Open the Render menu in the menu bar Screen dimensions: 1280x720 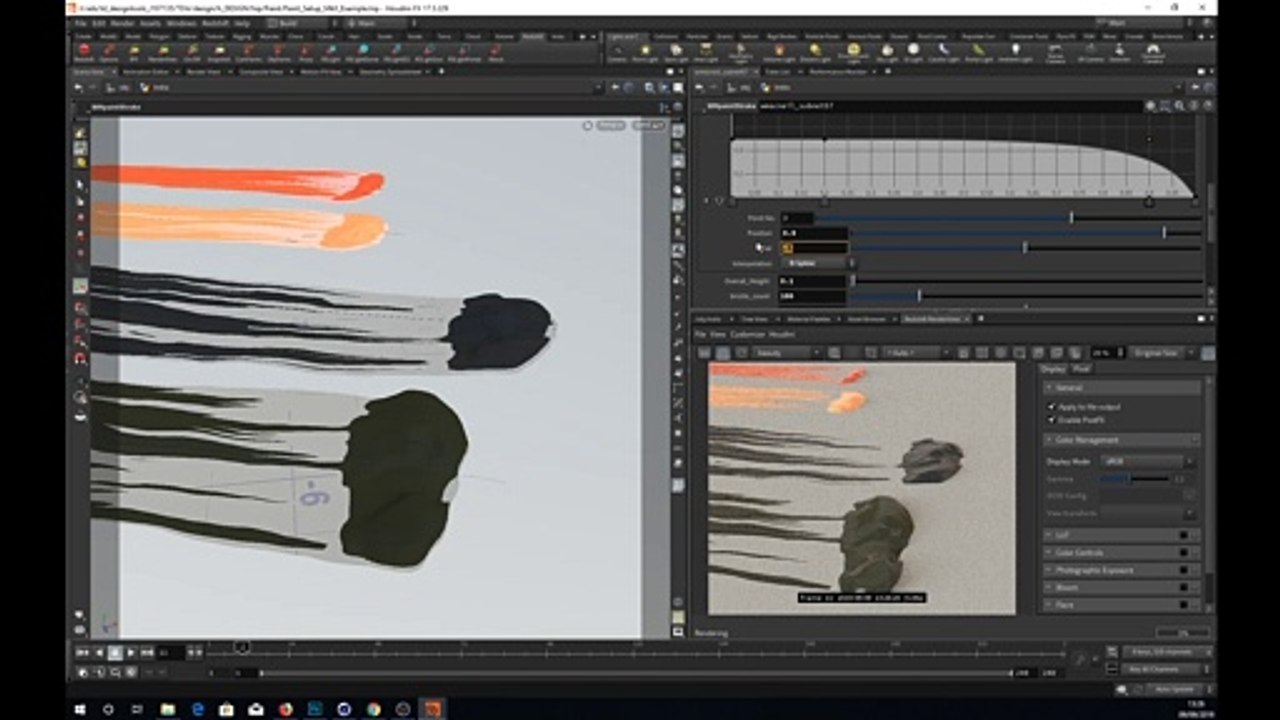click(x=122, y=22)
